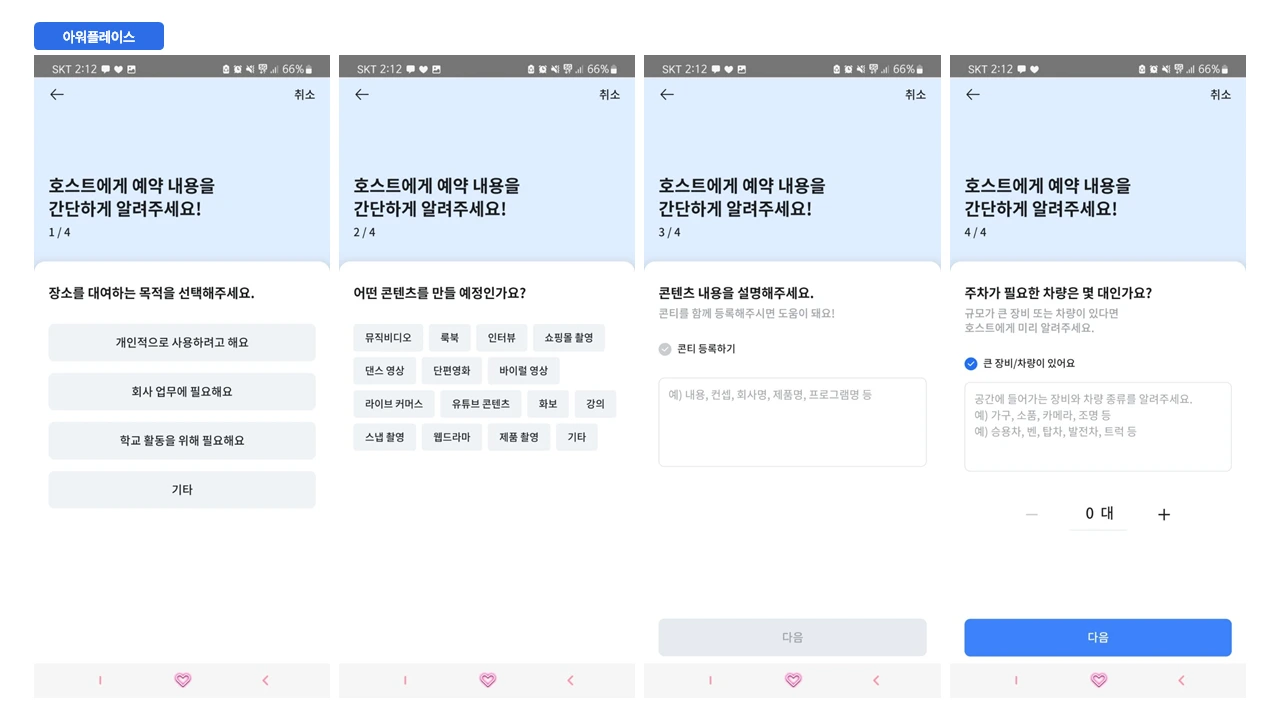Tap the header back arrow on step 3/4 screen

(x=667, y=94)
